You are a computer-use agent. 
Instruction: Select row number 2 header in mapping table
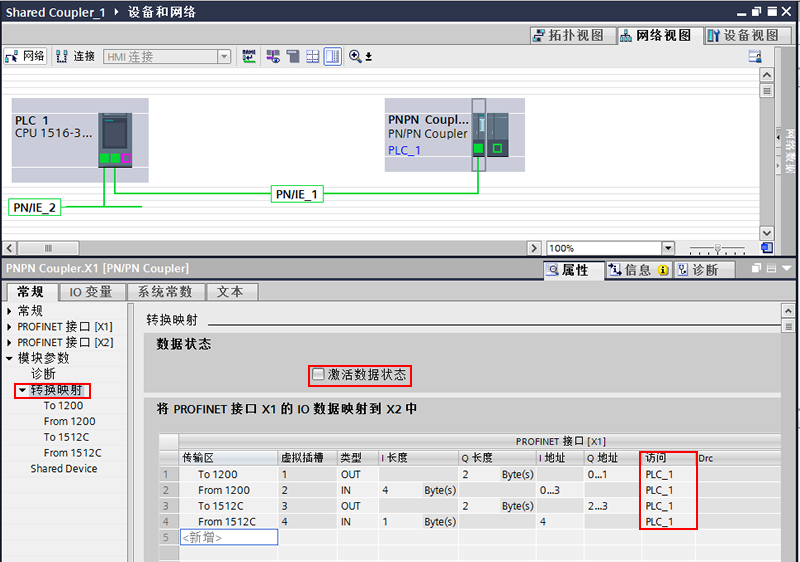168,490
